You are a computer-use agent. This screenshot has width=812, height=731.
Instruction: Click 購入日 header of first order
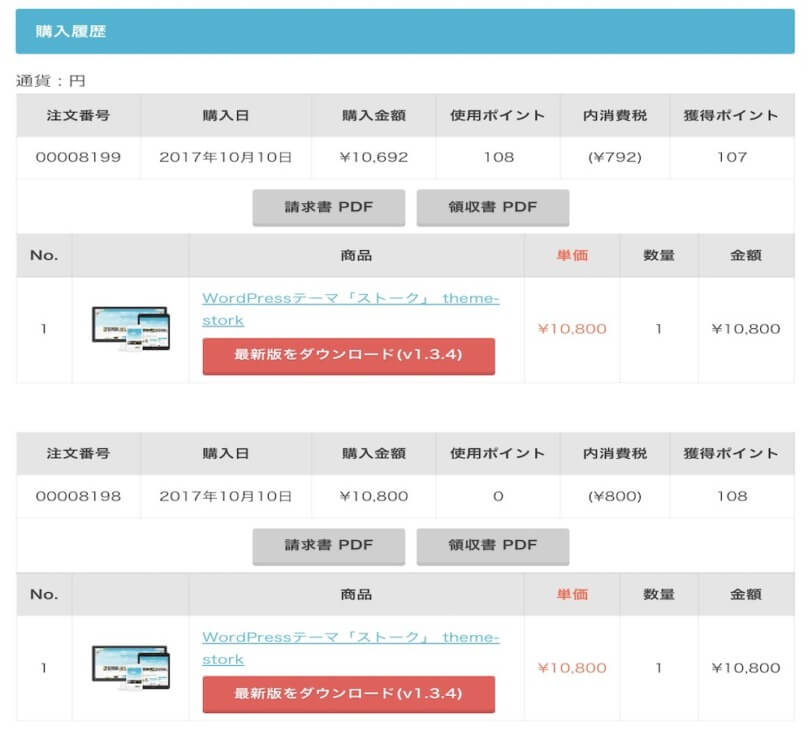[x=226, y=115]
